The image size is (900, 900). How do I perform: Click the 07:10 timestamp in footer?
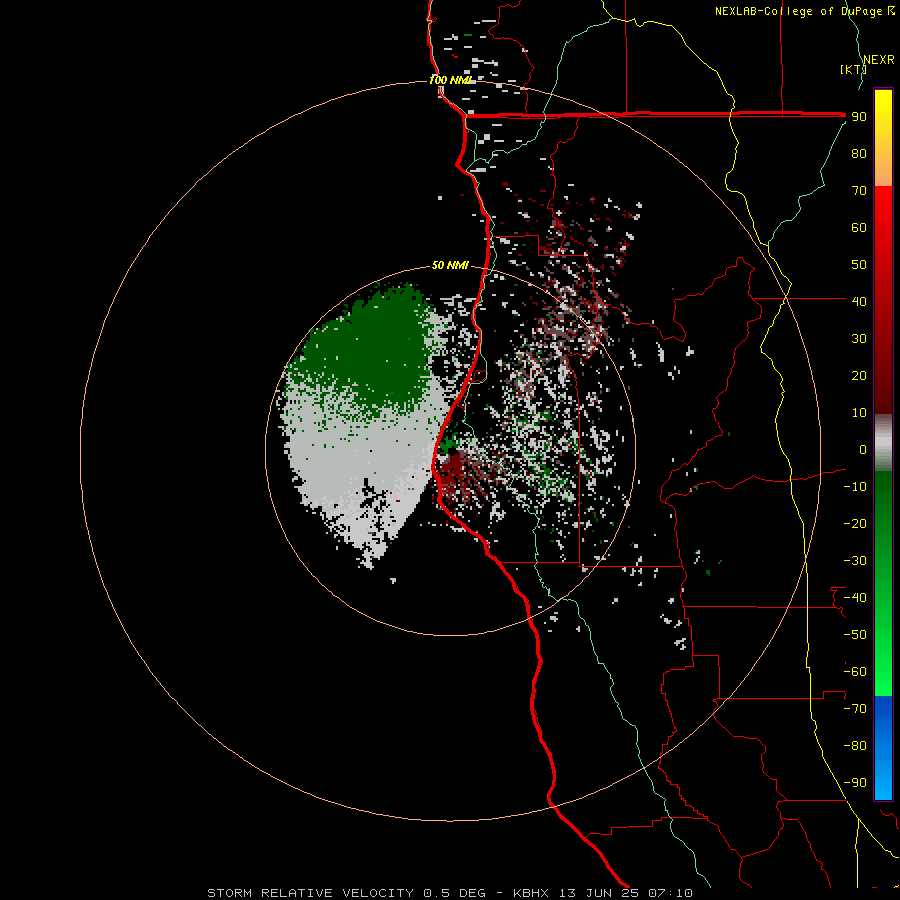coord(670,893)
